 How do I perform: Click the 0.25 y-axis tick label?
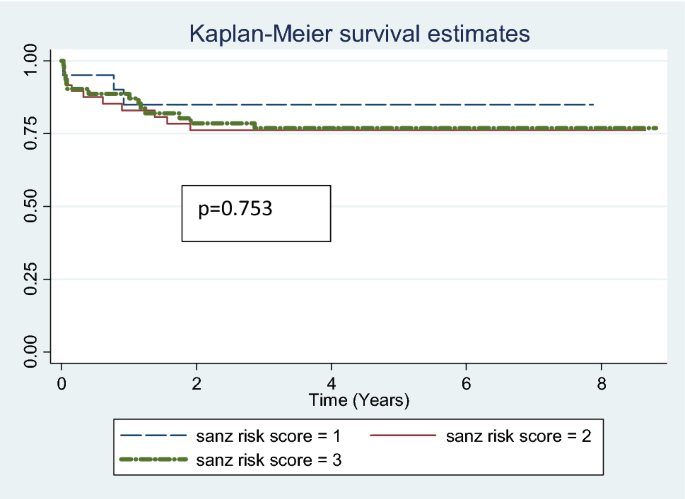[31, 279]
